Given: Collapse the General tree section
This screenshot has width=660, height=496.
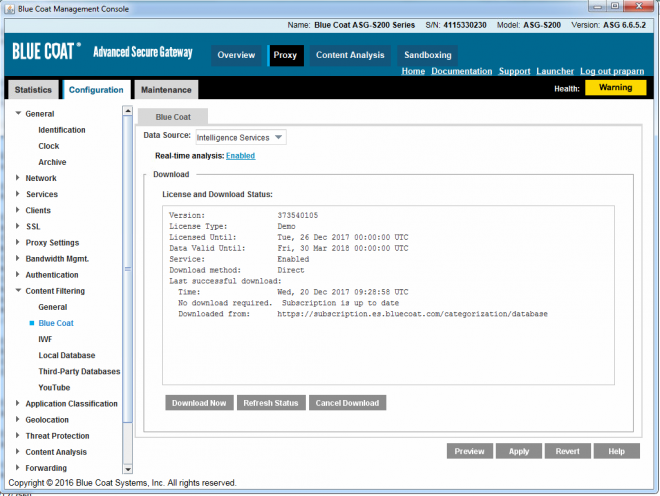Looking at the screenshot, I should pyautogui.click(x=18, y=113).
